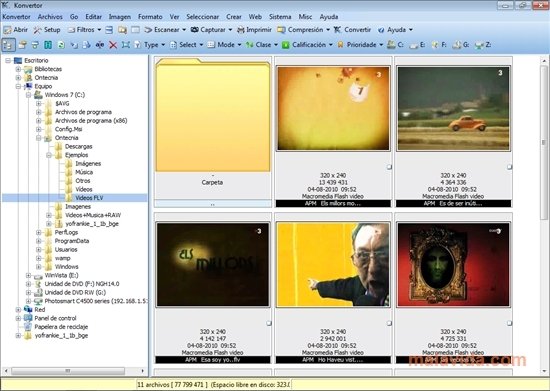Image resolution: width=550 pixels, height=391 pixels.
Task: Open the Editar menu
Action: [x=94, y=17]
